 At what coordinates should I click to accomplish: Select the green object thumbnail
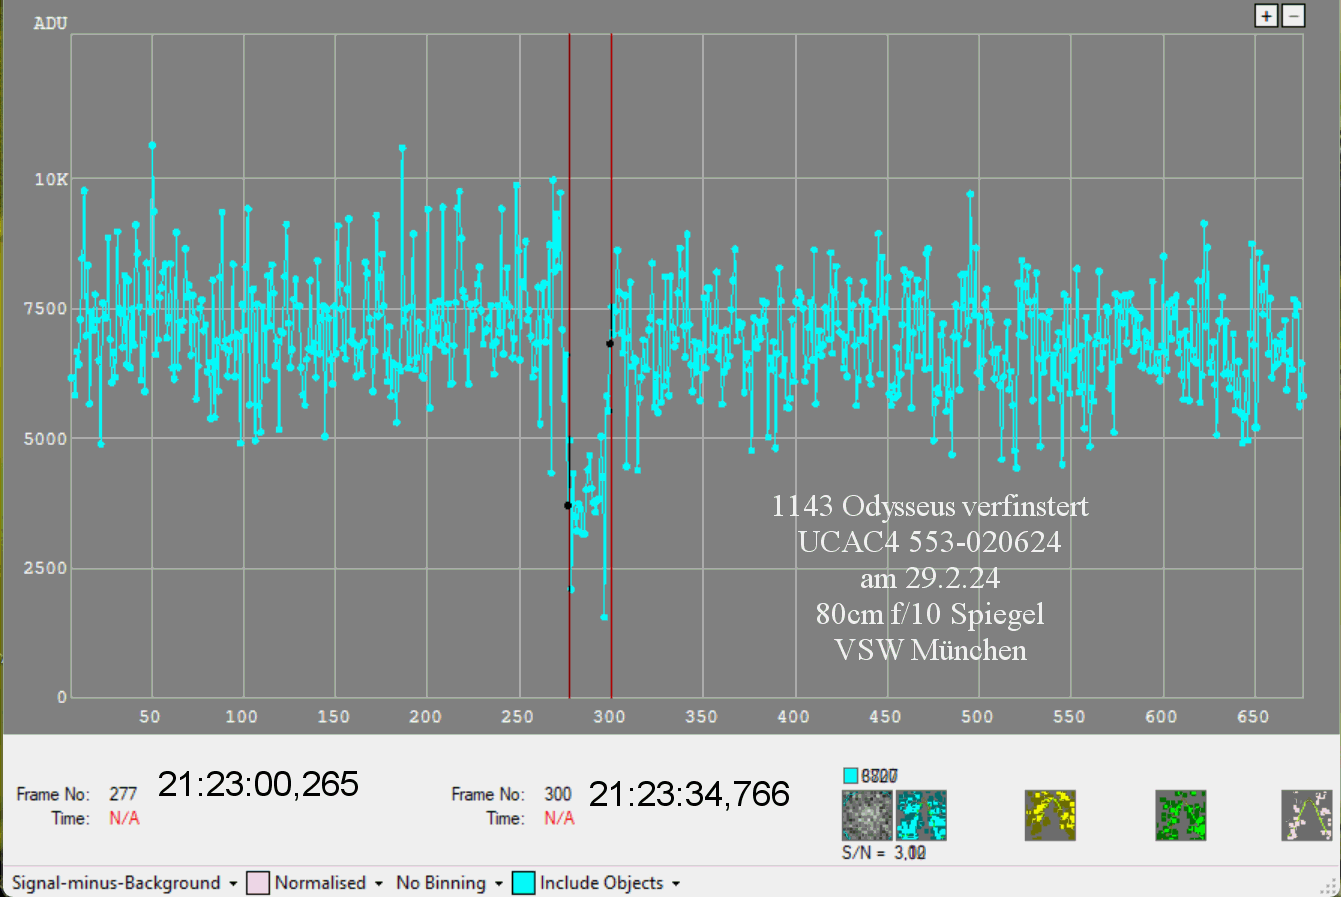coord(1180,815)
